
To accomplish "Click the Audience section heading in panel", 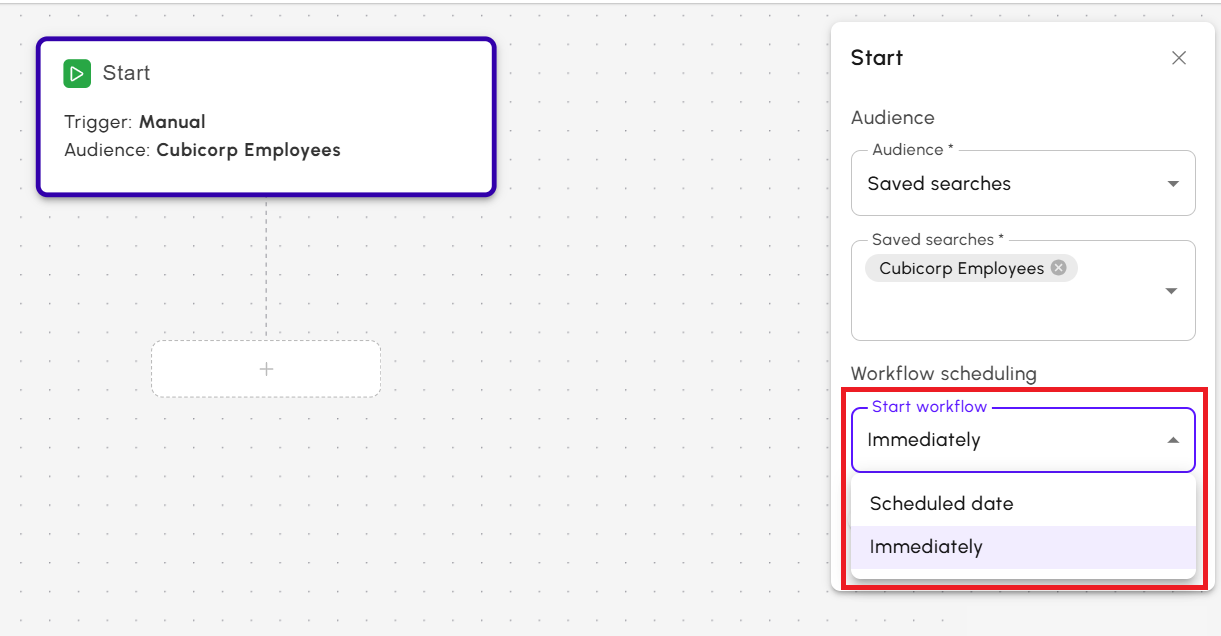I will [x=892, y=118].
